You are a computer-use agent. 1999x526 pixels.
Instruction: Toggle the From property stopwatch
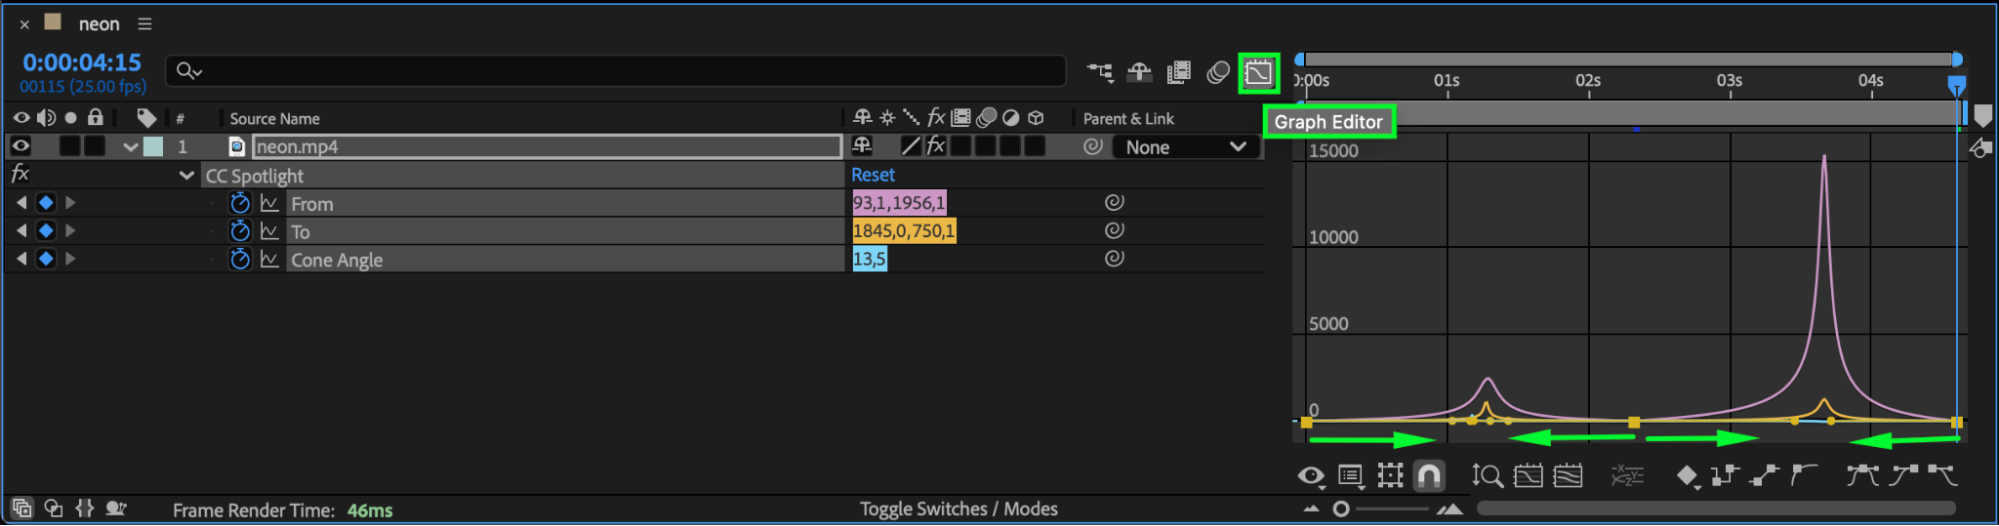click(x=240, y=203)
